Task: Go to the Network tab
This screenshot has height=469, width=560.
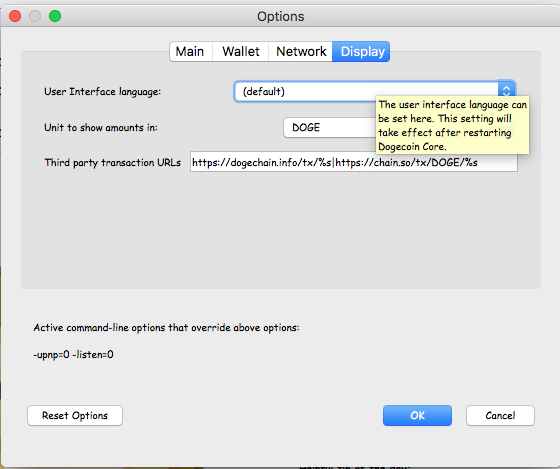Action: 301,51
